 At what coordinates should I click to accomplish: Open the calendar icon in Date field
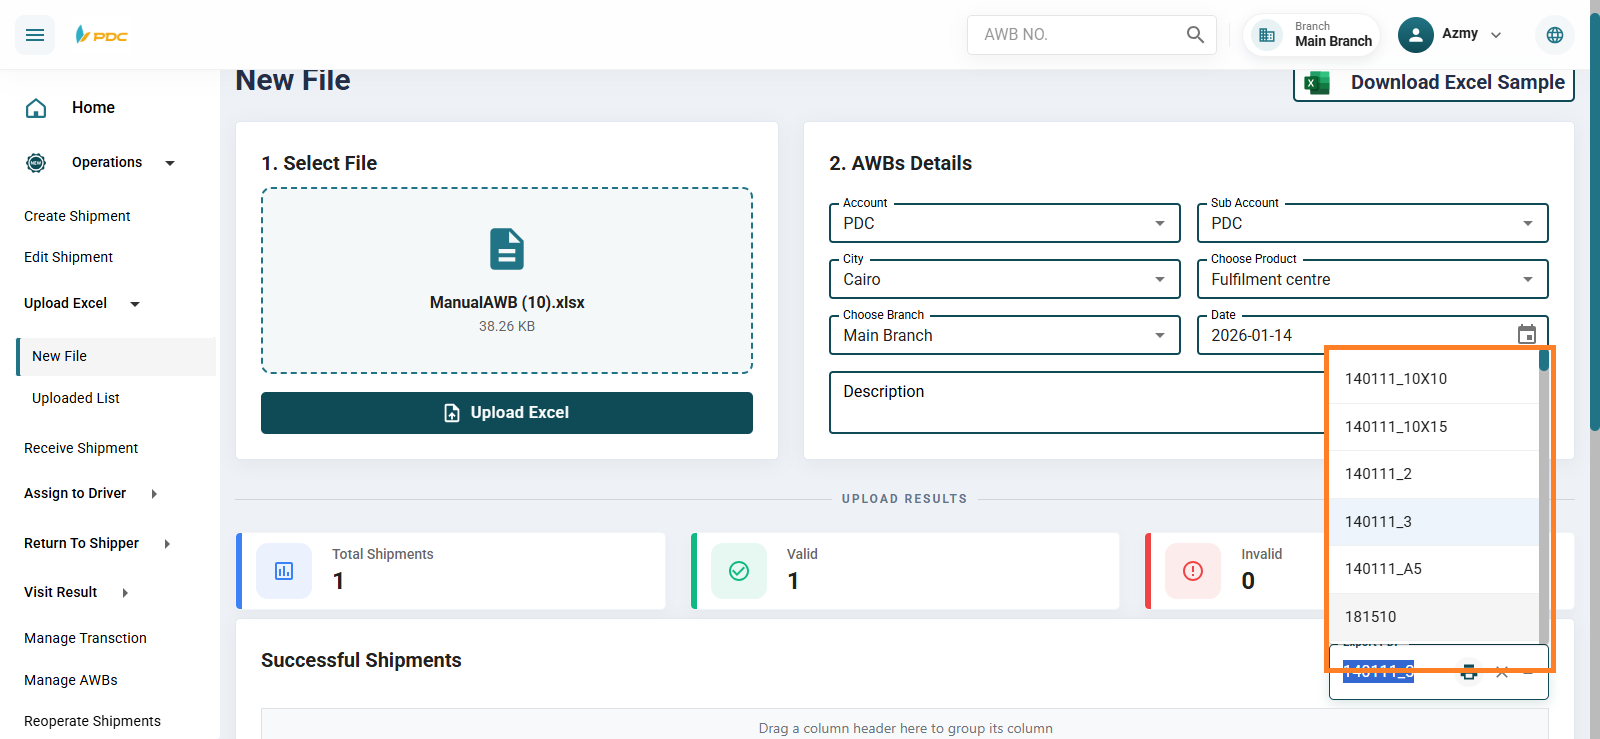pos(1526,335)
